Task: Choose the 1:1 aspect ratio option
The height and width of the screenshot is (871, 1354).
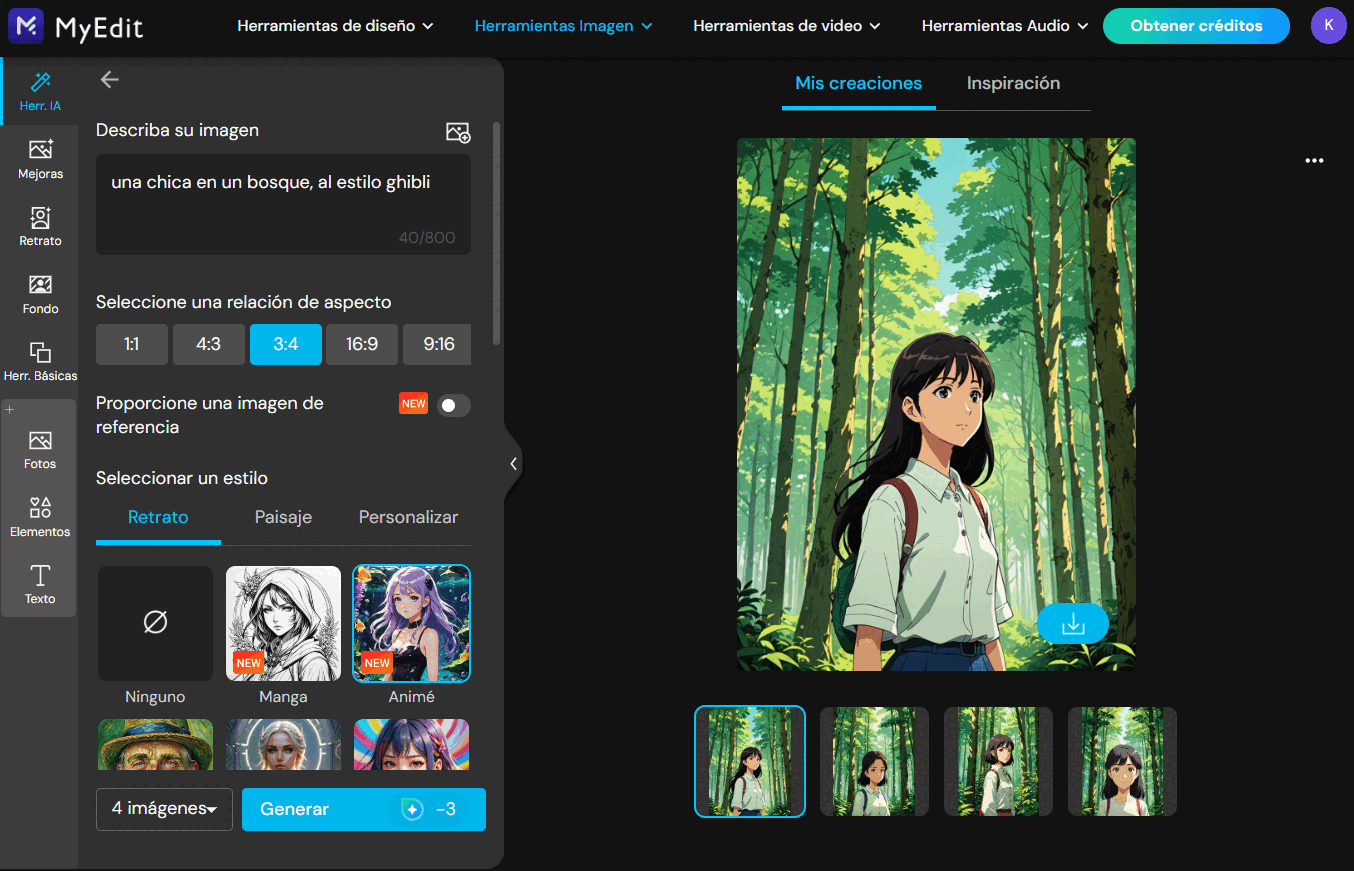Action: 131,344
